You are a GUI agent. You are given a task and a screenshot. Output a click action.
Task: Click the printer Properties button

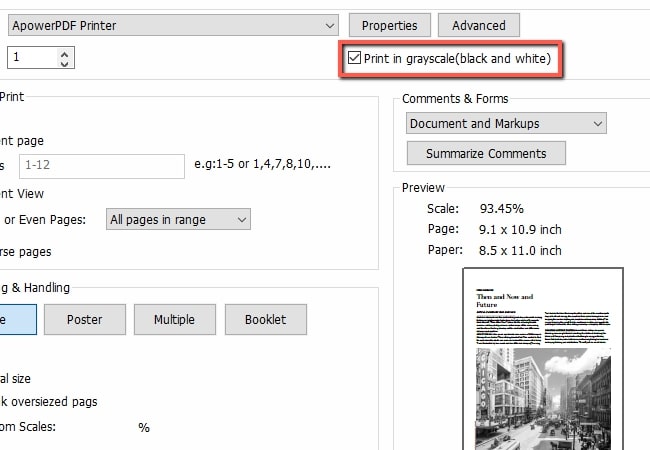[x=389, y=25]
